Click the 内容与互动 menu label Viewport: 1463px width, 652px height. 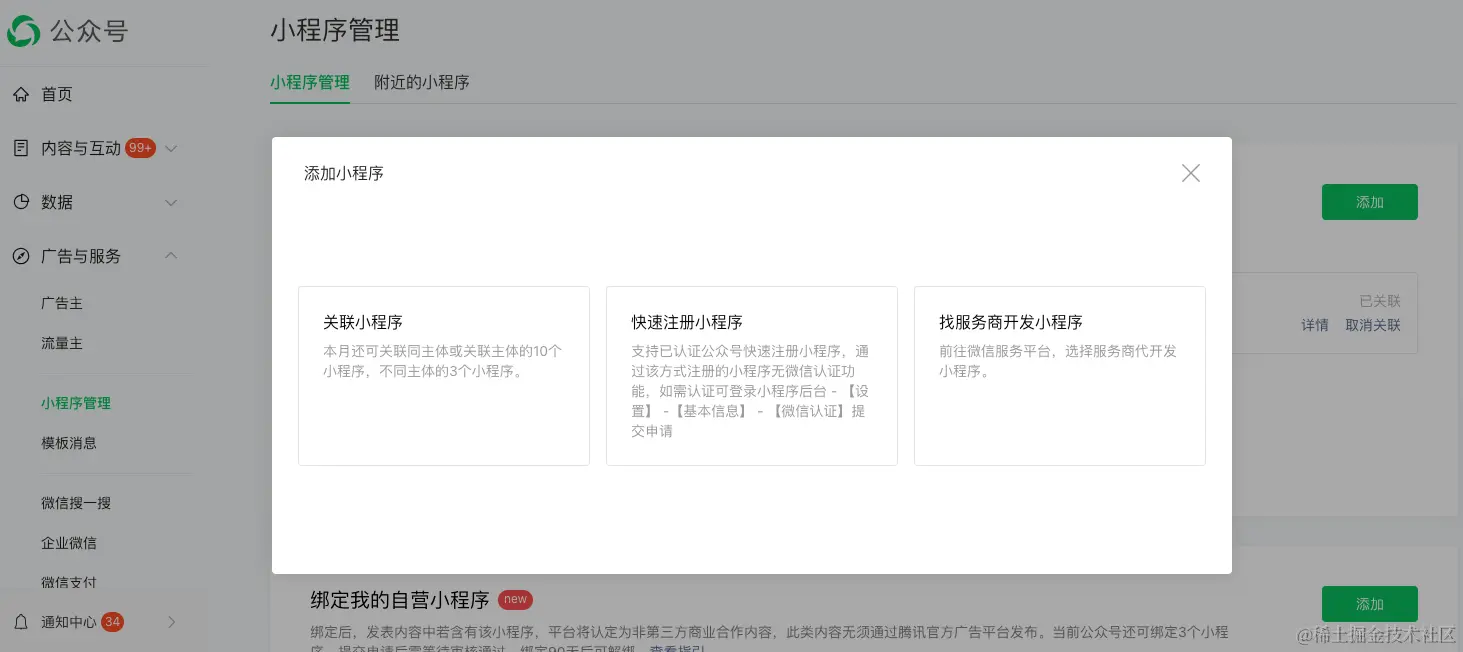[x=81, y=148]
